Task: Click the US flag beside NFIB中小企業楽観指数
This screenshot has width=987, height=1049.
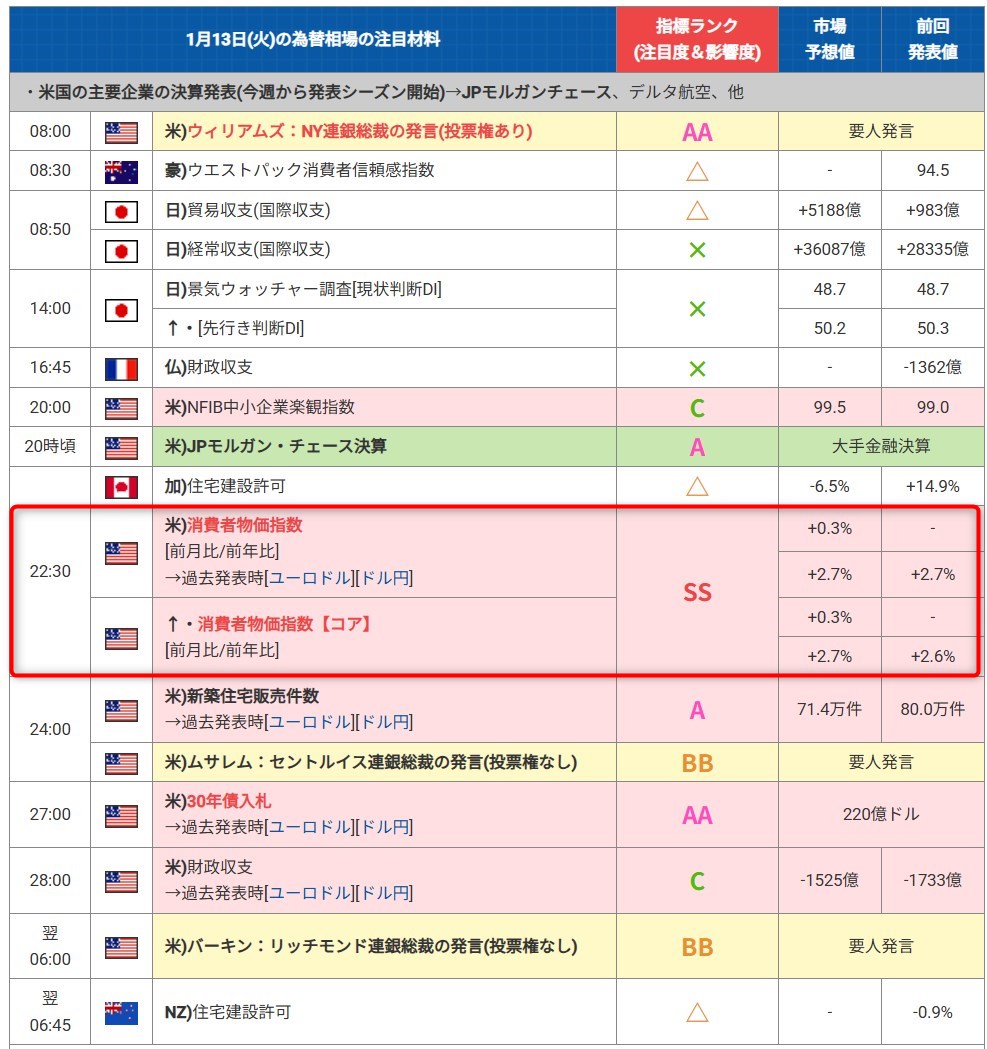Action: [121, 408]
